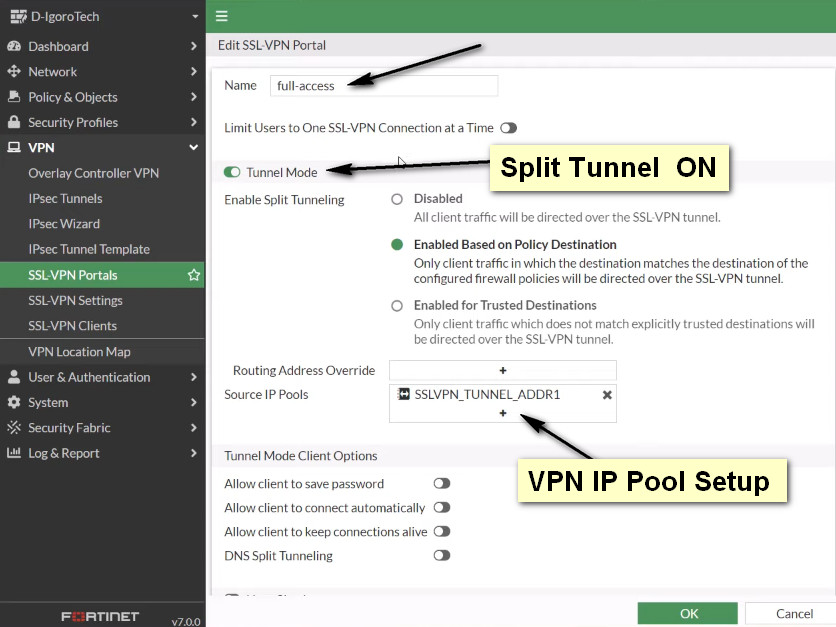
Task: Click the Security Fabric icon
Action: tap(14, 427)
